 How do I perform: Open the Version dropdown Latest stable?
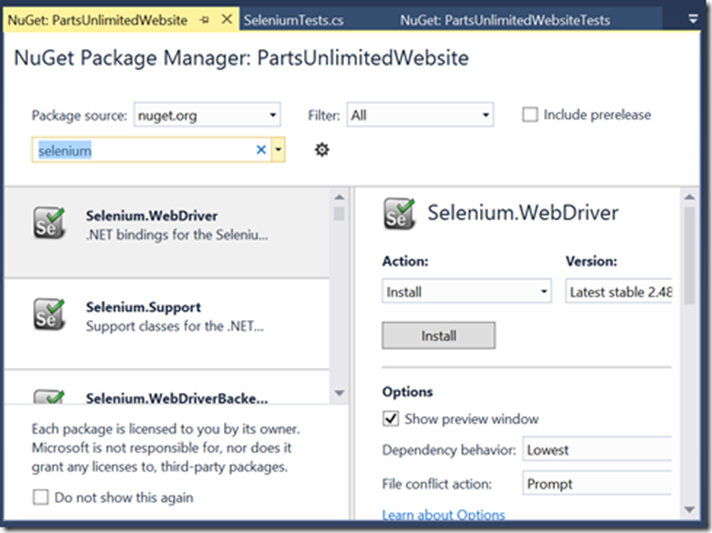pos(618,291)
